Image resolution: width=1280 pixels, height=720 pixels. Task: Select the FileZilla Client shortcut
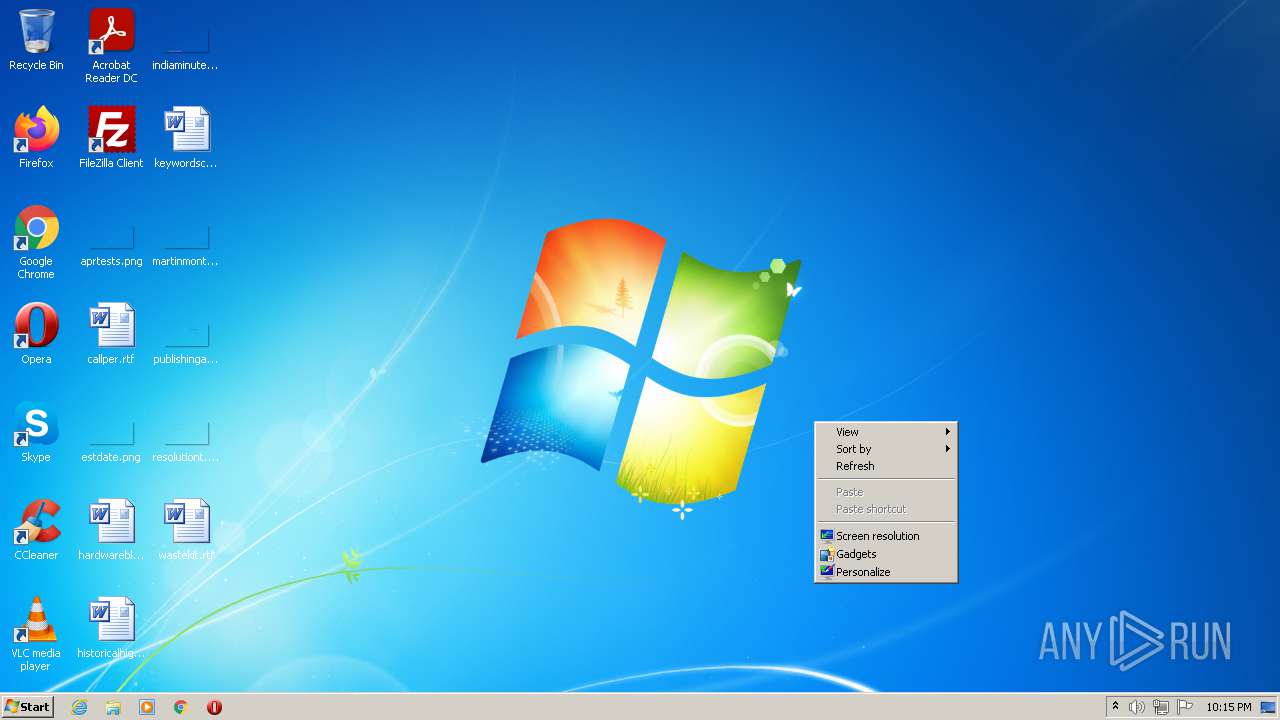tap(111, 139)
